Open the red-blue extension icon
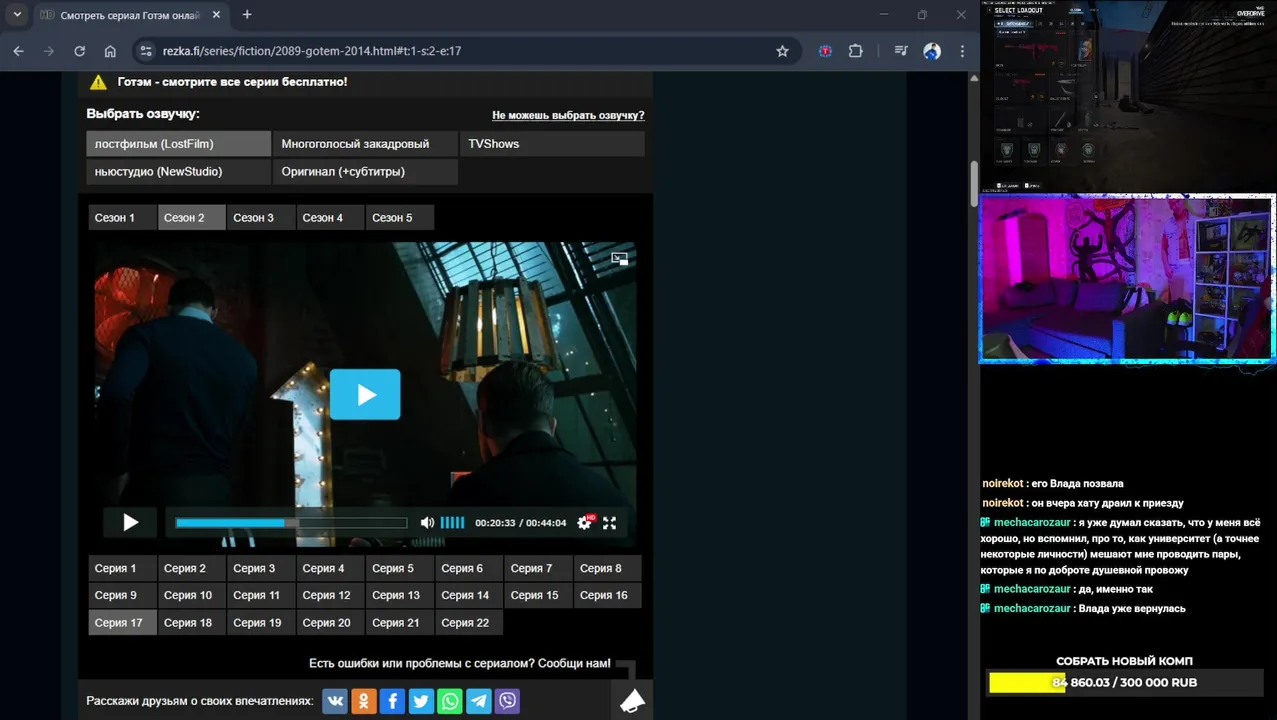The image size is (1277, 720). [x=825, y=51]
